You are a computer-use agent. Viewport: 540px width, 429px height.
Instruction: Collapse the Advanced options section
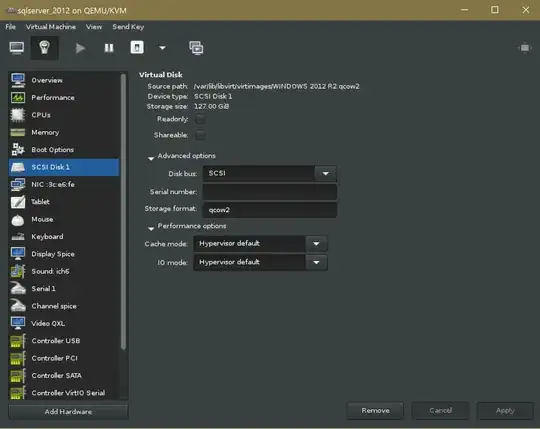(x=151, y=158)
